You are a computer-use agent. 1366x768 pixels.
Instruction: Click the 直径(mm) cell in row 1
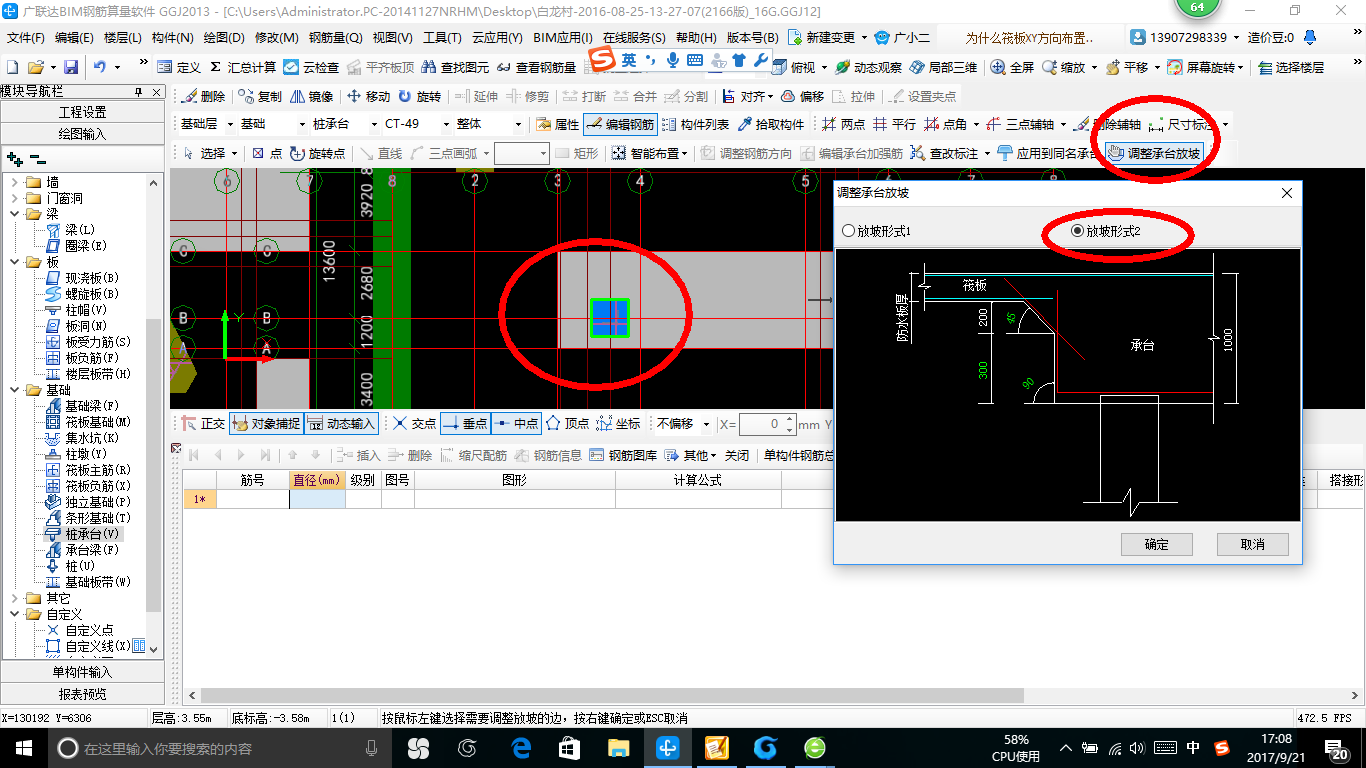[317, 499]
